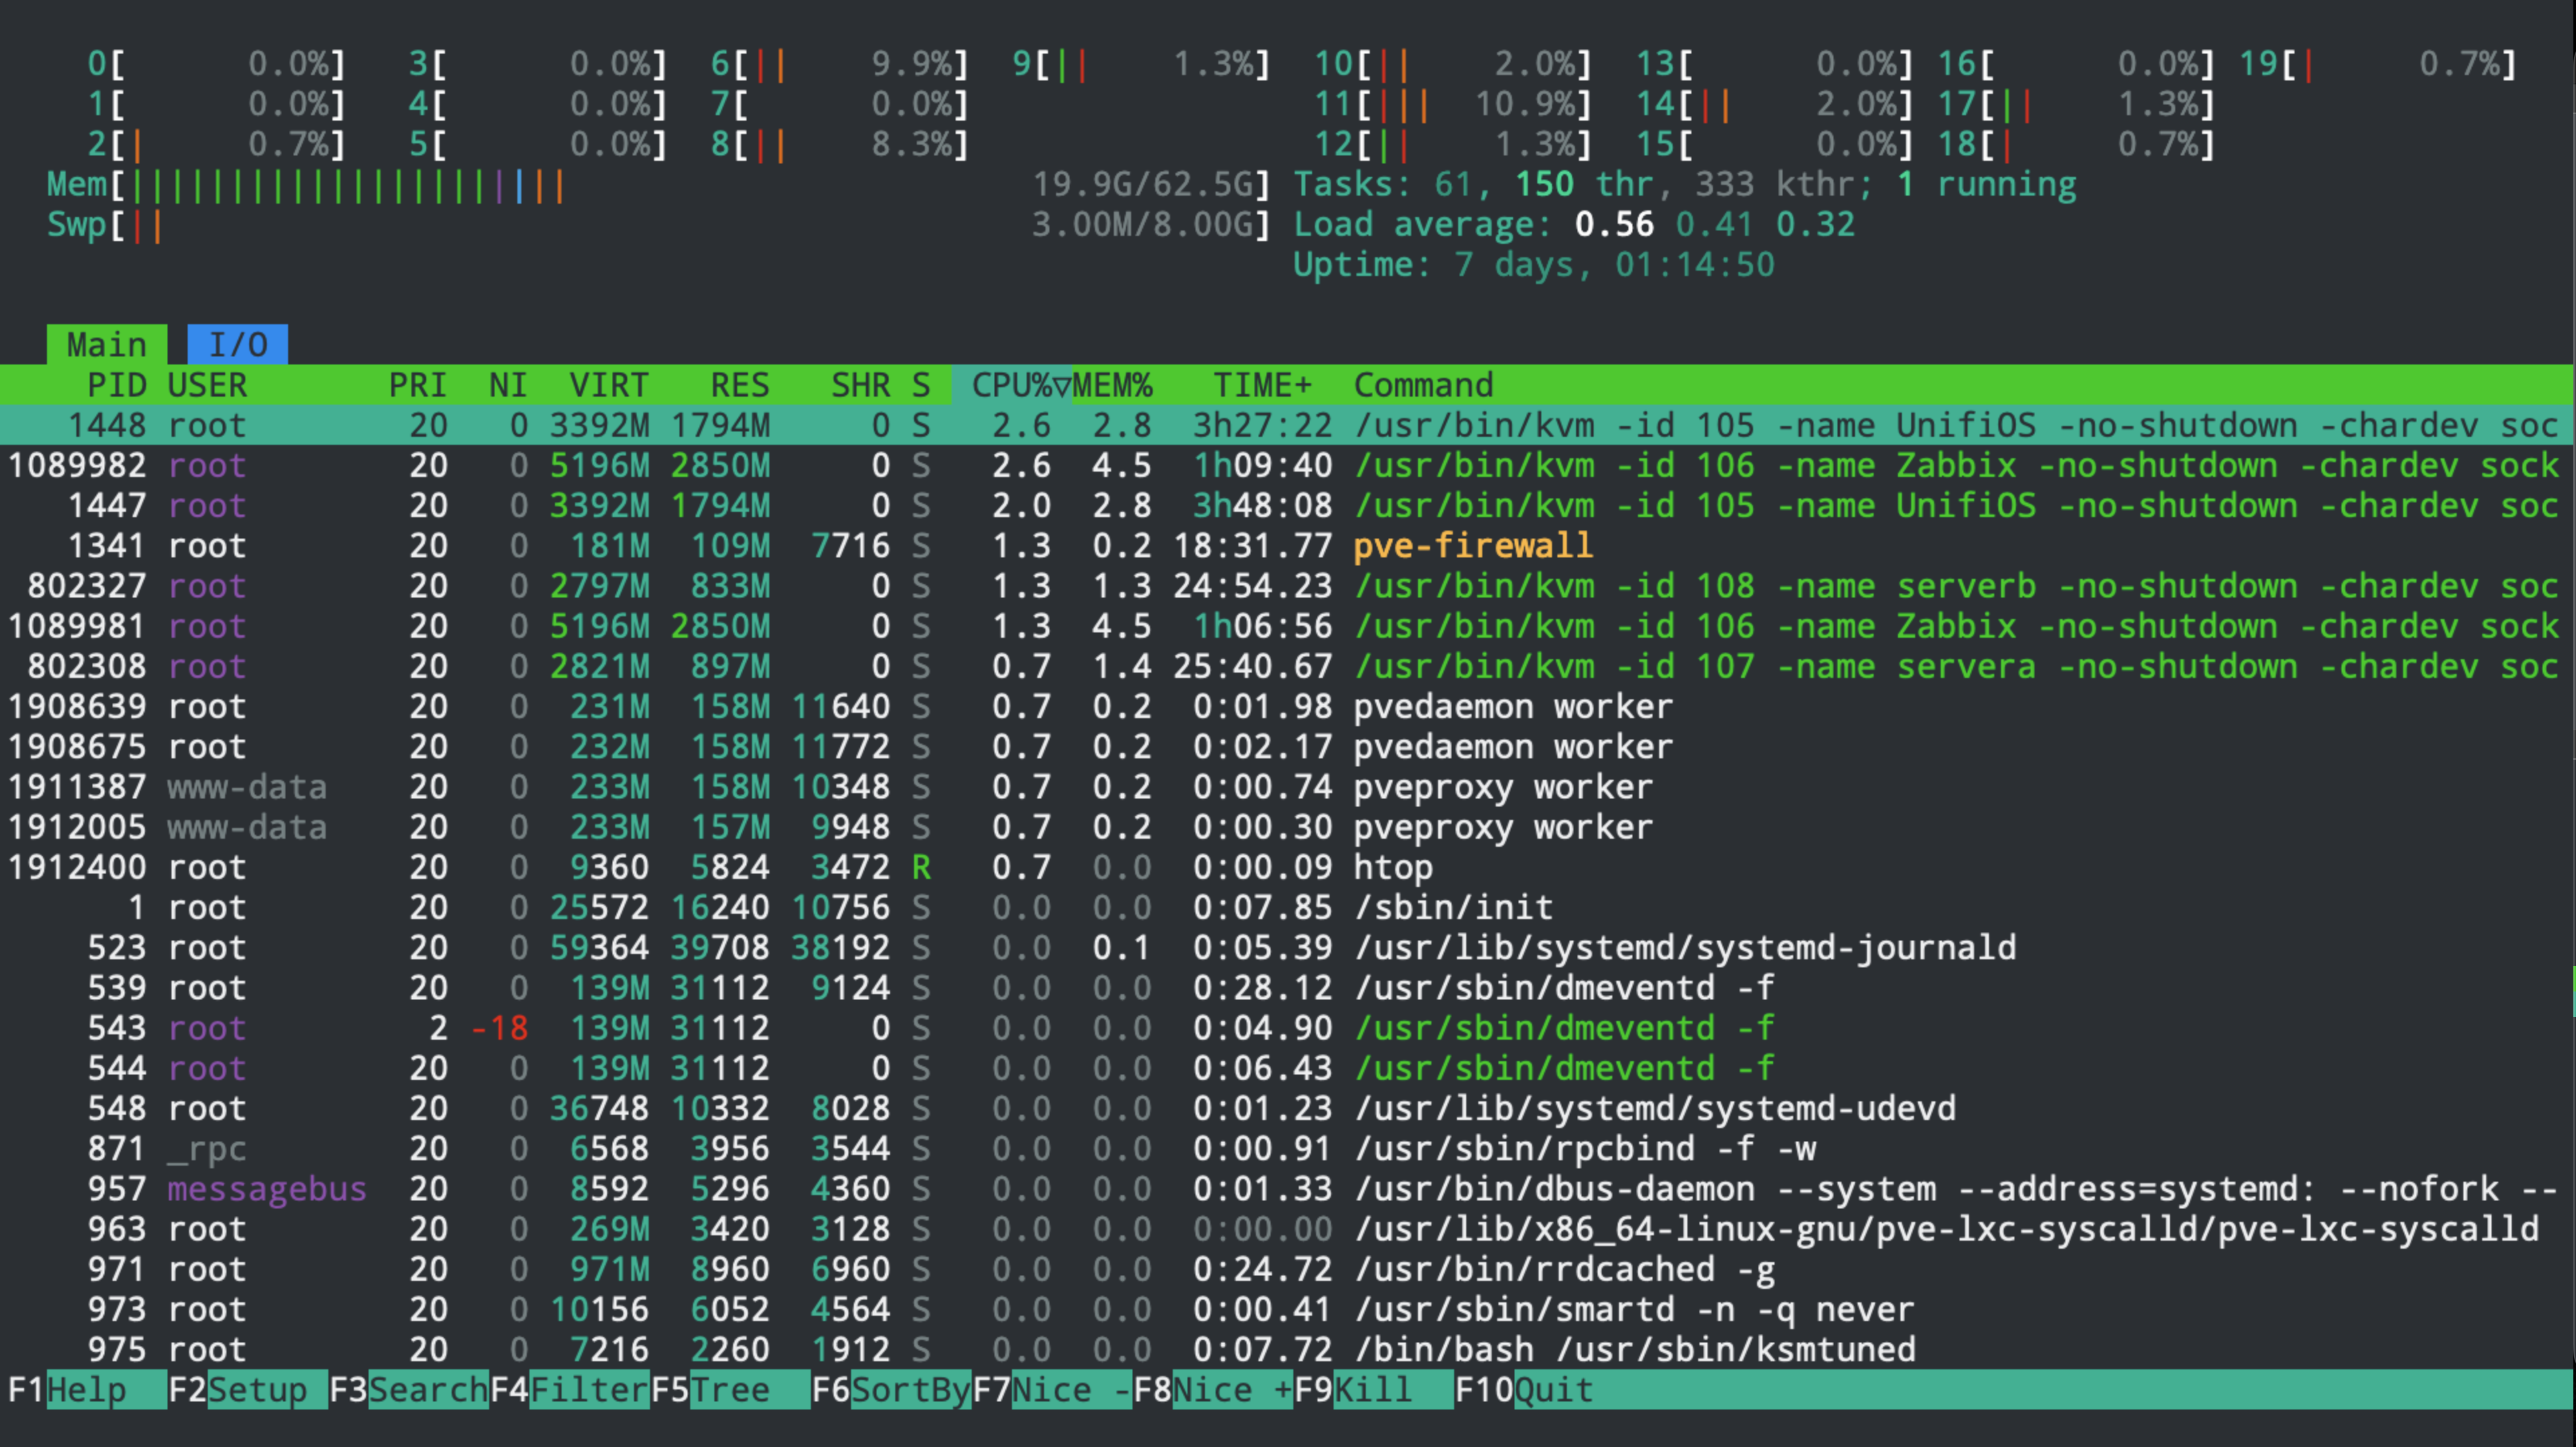Select pvedaemon worker PID 1908639
This screenshot has height=1447, width=2576.
1286,707
